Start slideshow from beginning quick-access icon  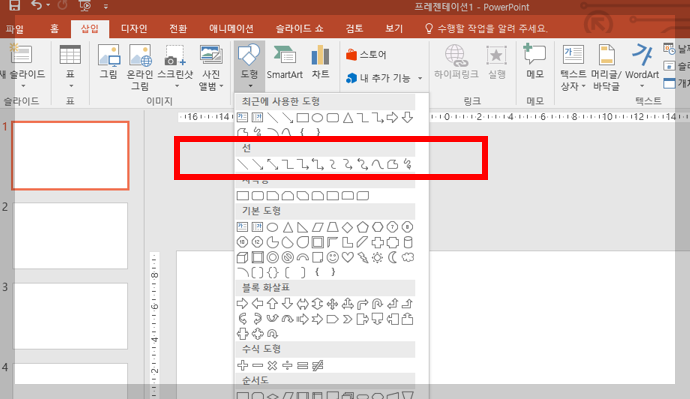[84, 6]
